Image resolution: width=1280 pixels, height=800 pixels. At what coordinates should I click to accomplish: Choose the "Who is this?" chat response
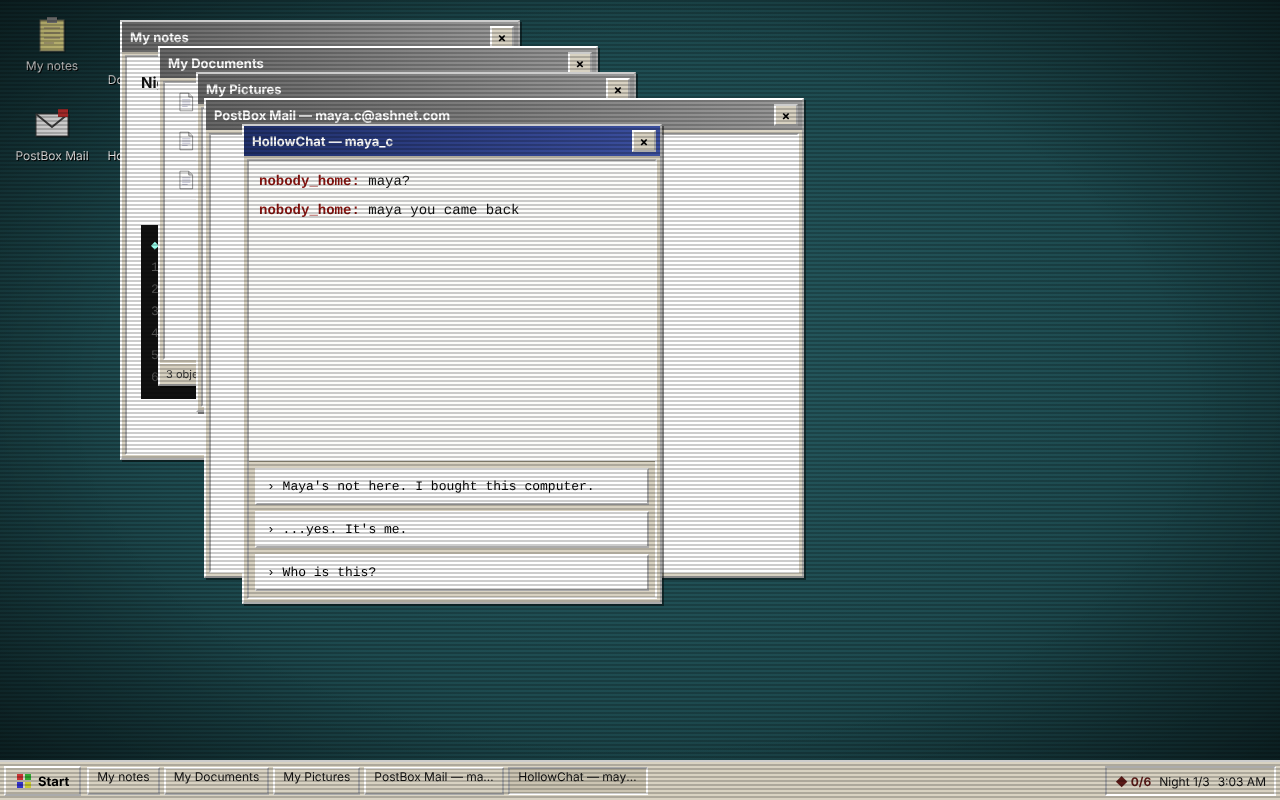coord(451,572)
